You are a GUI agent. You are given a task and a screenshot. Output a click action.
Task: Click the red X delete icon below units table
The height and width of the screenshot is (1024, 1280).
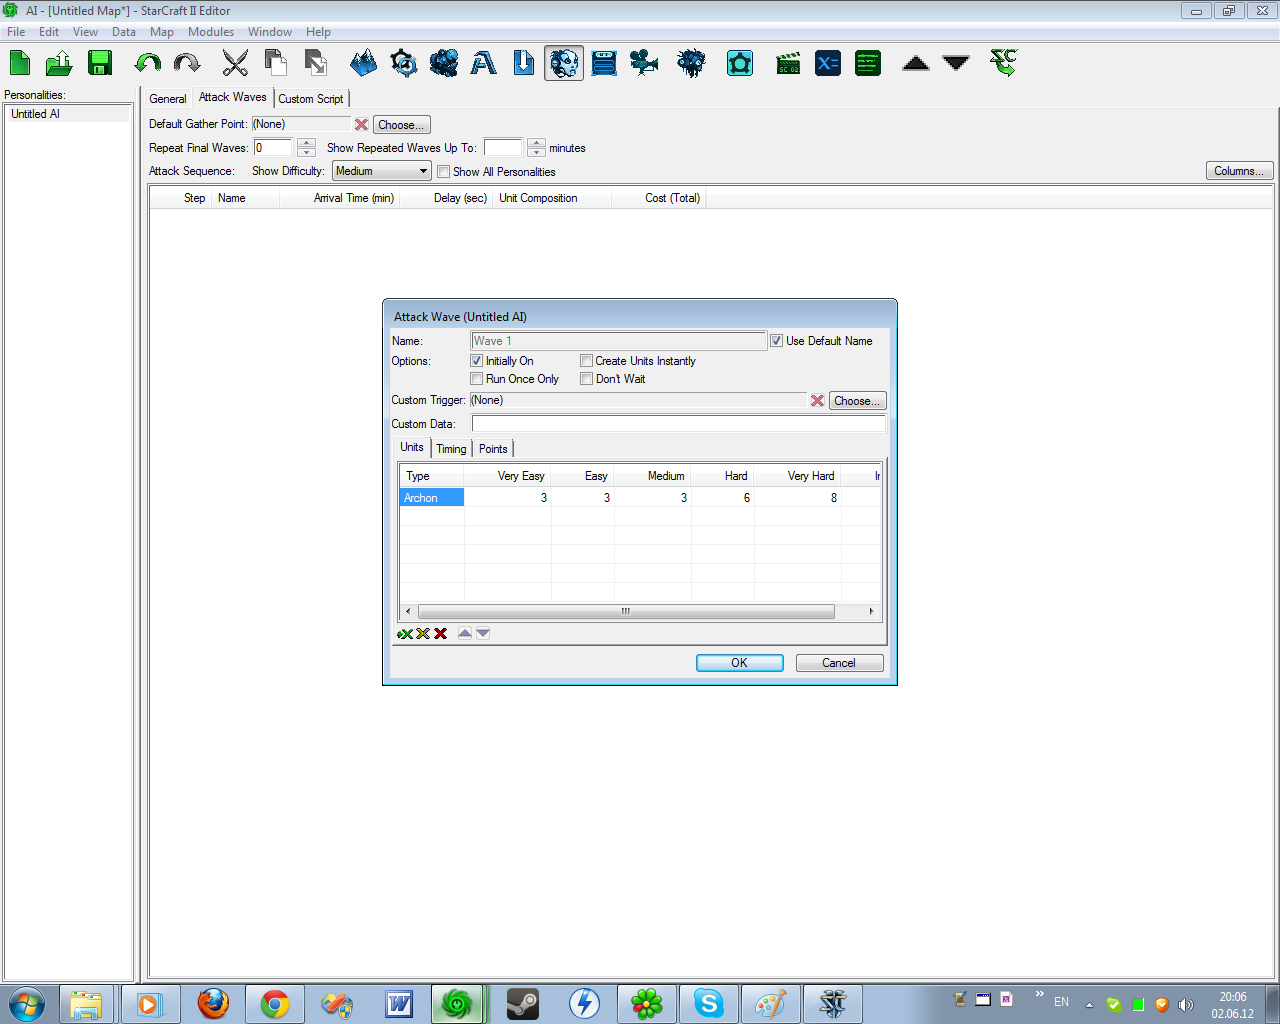click(440, 633)
